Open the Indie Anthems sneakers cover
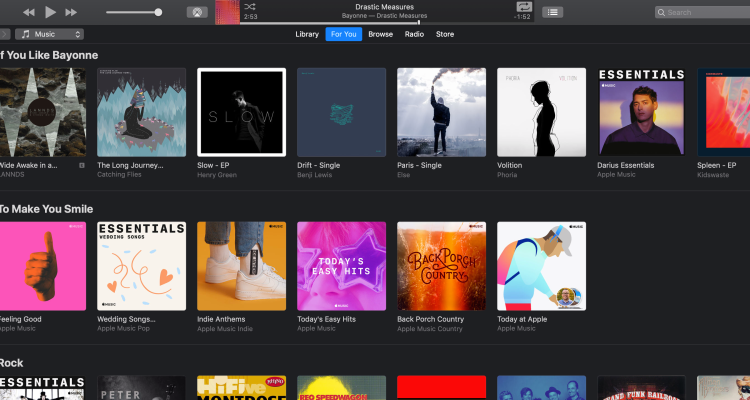 click(x=242, y=266)
